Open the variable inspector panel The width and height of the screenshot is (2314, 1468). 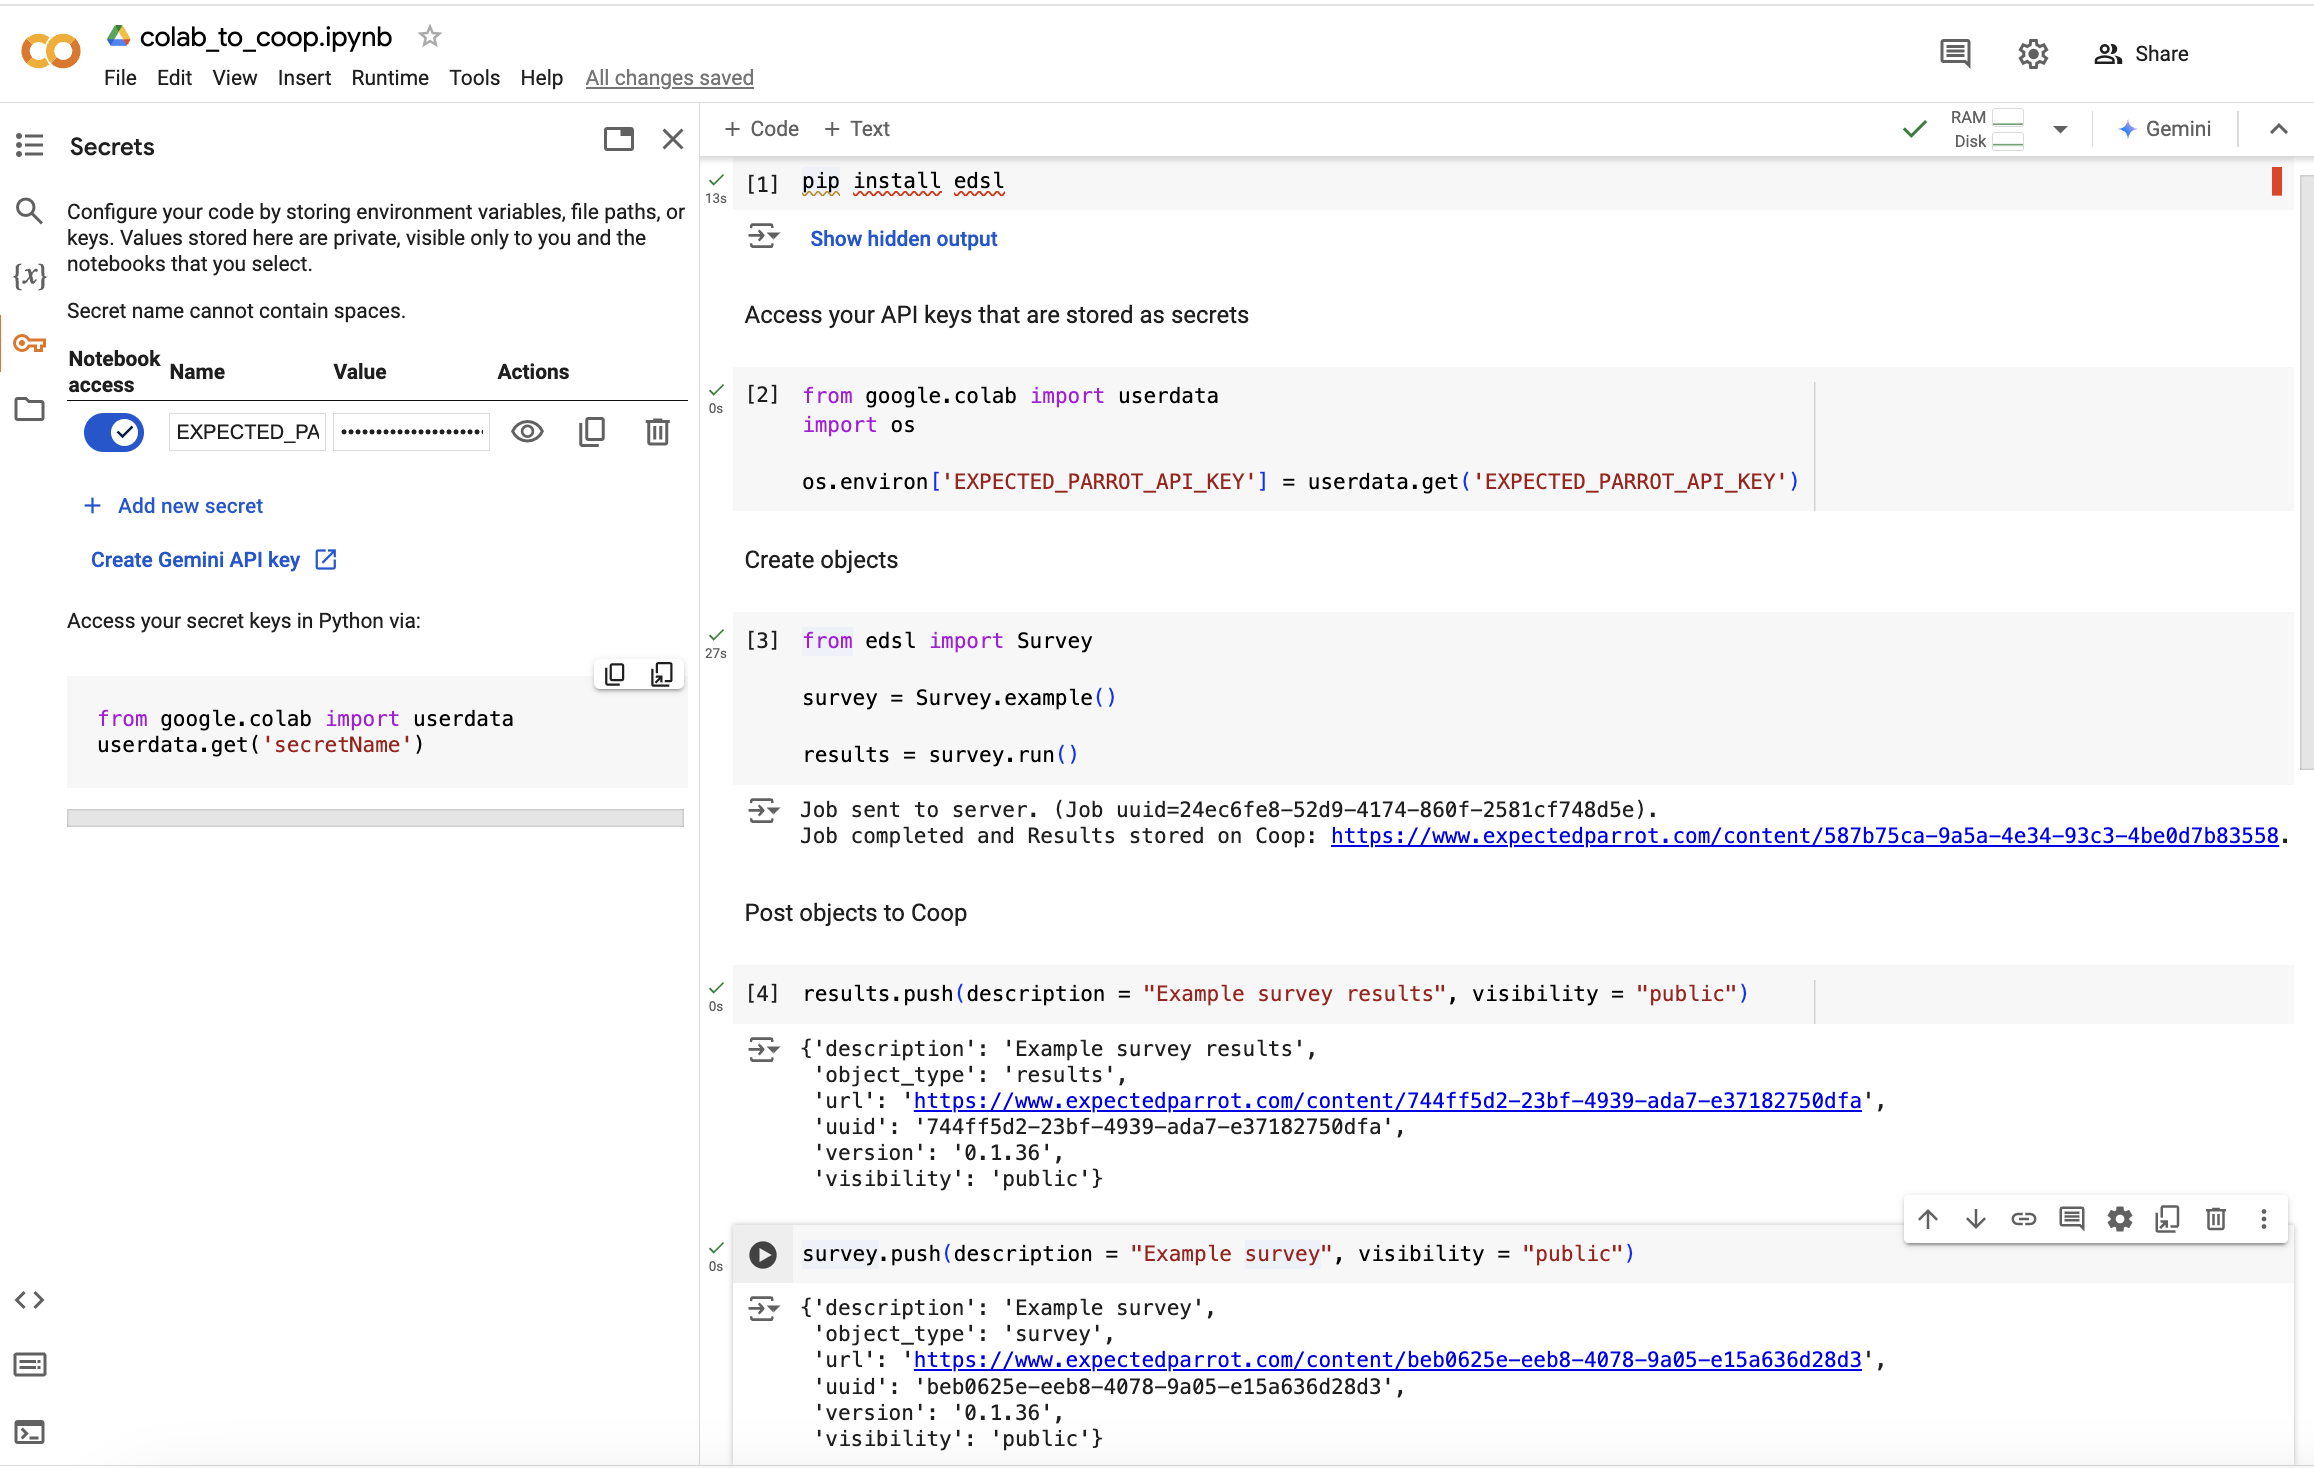29,277
